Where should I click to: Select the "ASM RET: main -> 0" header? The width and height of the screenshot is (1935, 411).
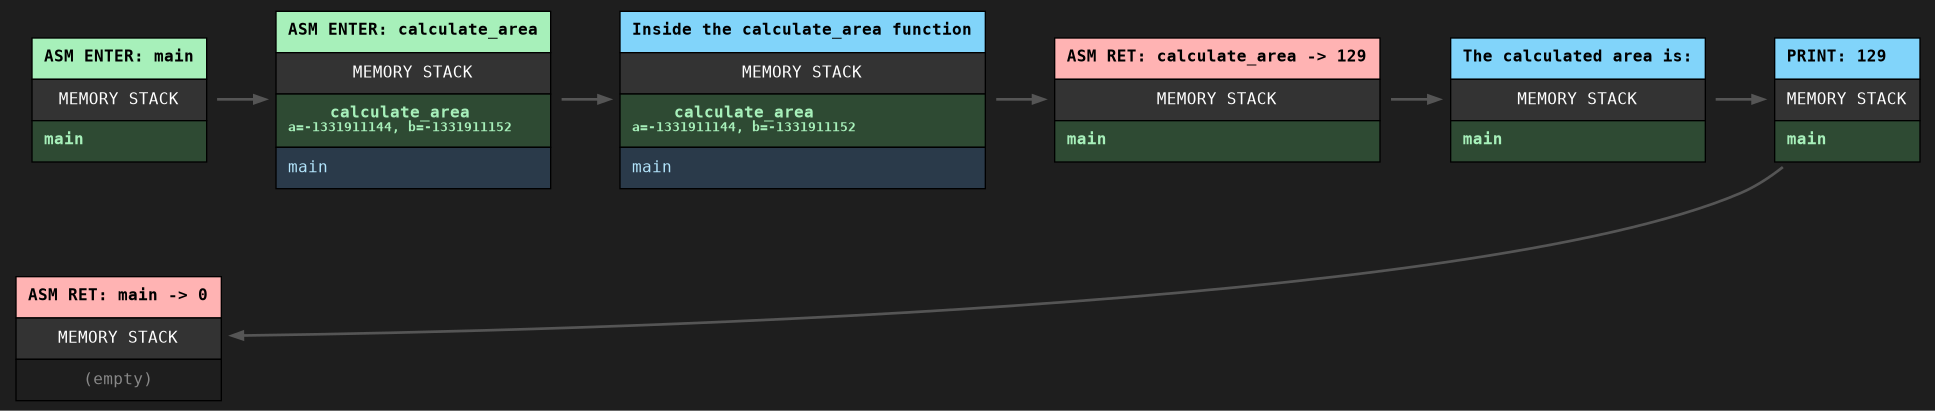118,298
